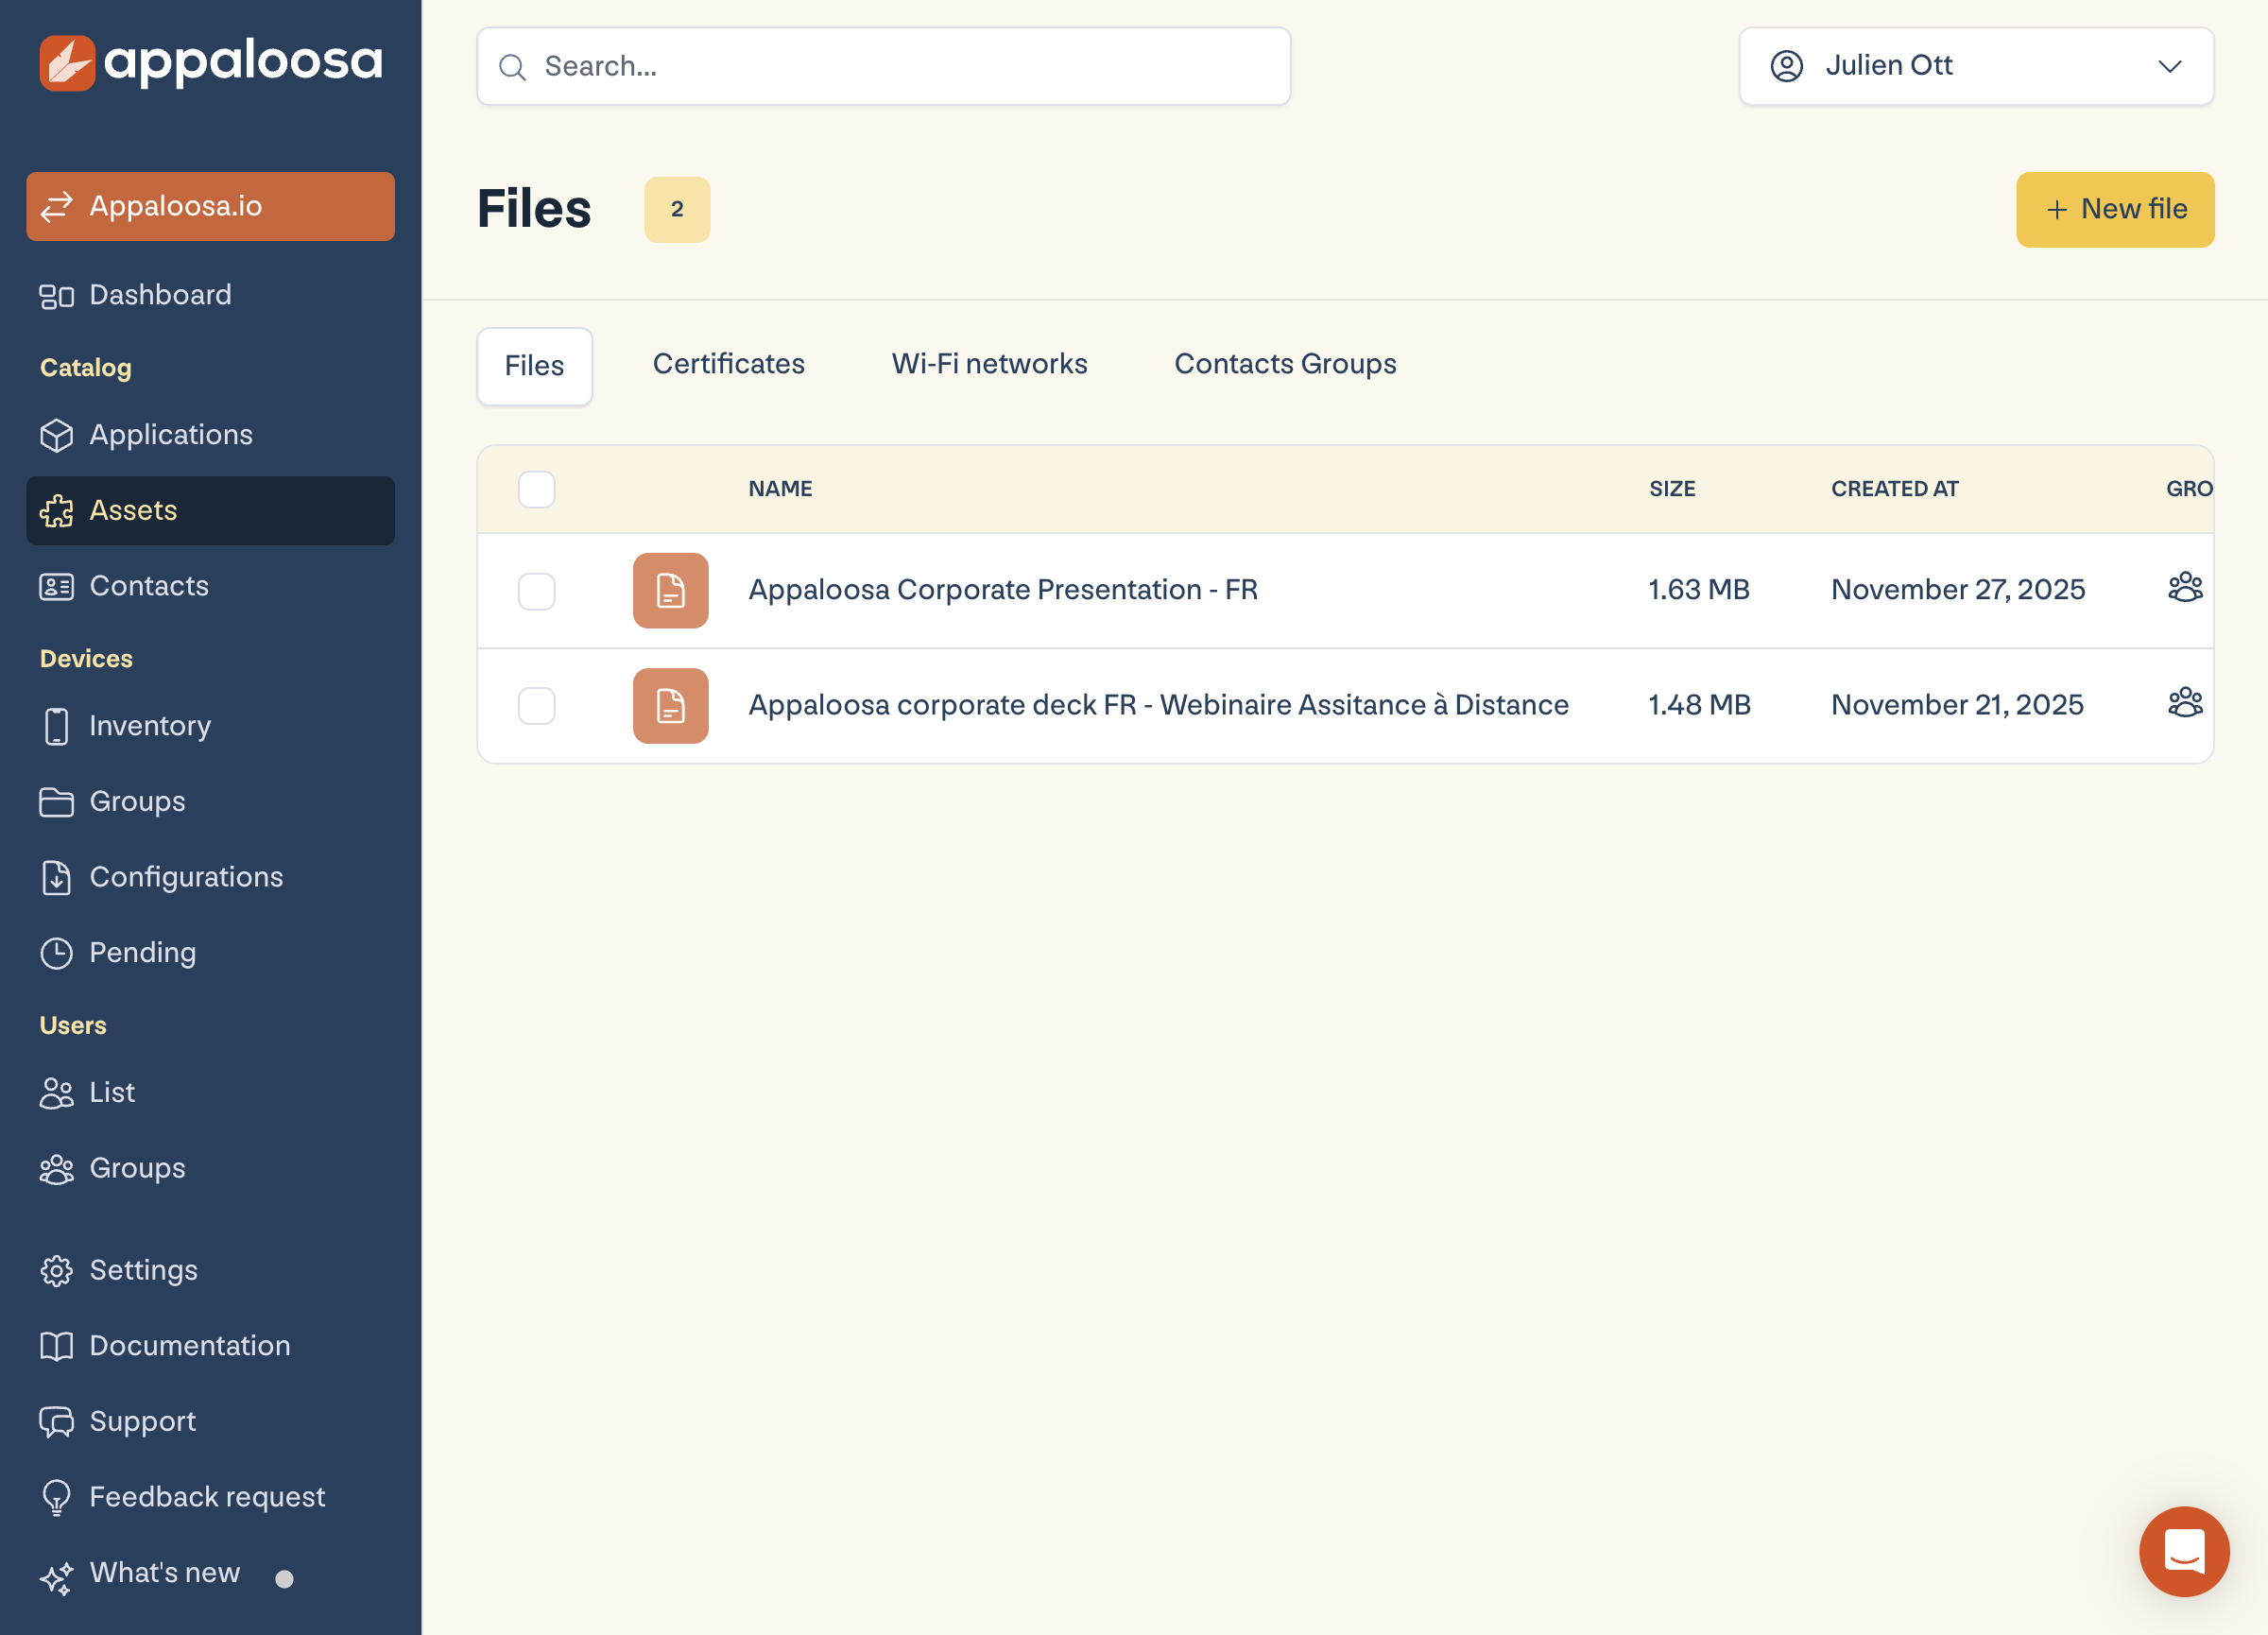This screenshot has height=1635, width=2268.
Task: Open the Contacts Groups tab
Action: 1285,364
